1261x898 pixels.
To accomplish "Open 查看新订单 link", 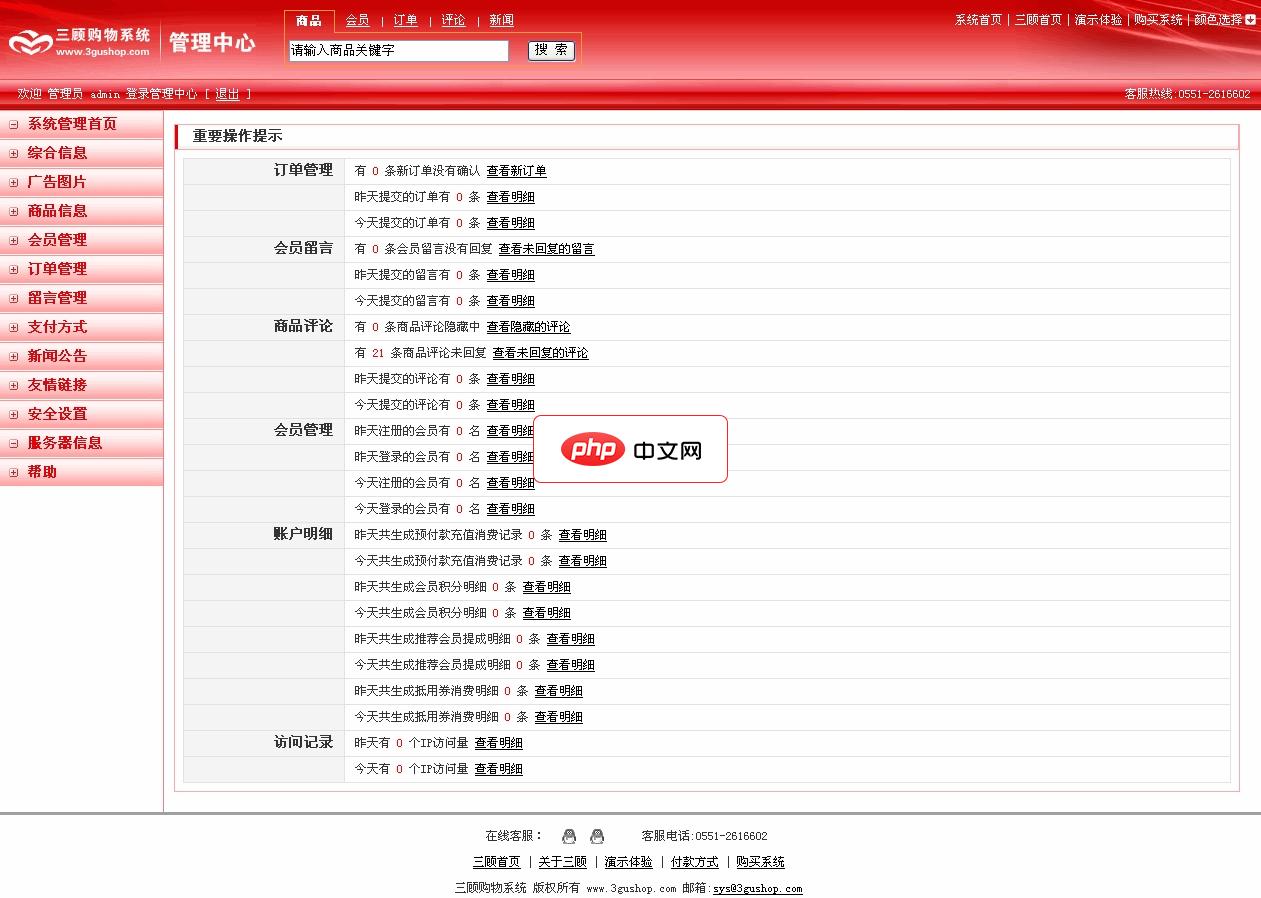I will click(516, 171).
